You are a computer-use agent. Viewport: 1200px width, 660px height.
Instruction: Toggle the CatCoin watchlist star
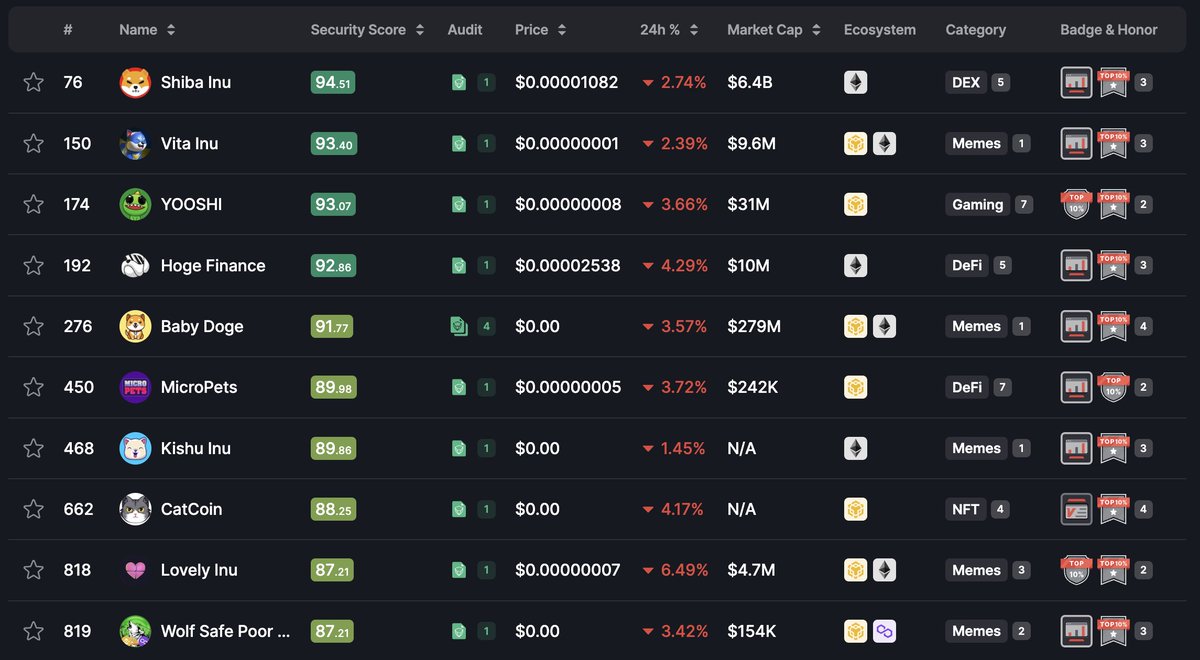click(x=33, y=509)
